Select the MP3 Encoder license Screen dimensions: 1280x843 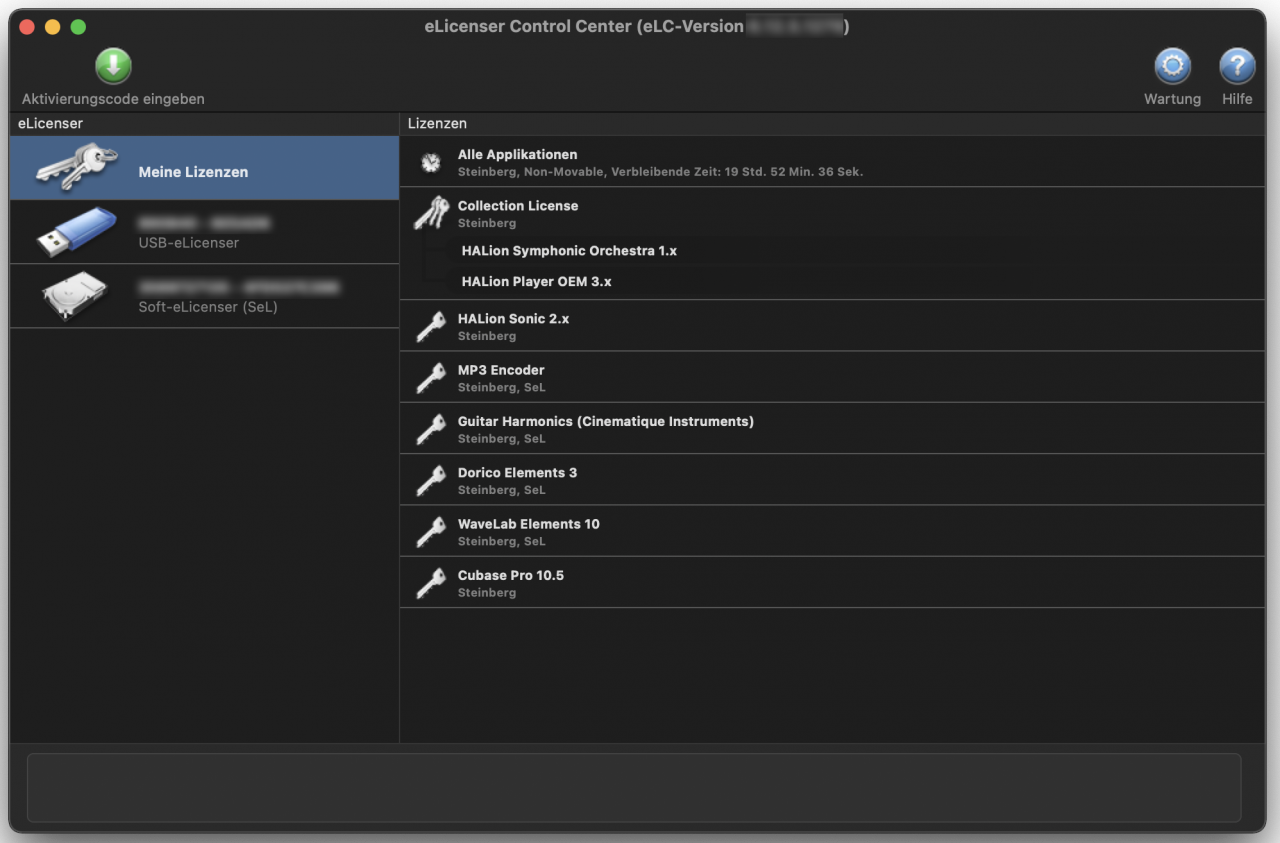coord(832,377)
